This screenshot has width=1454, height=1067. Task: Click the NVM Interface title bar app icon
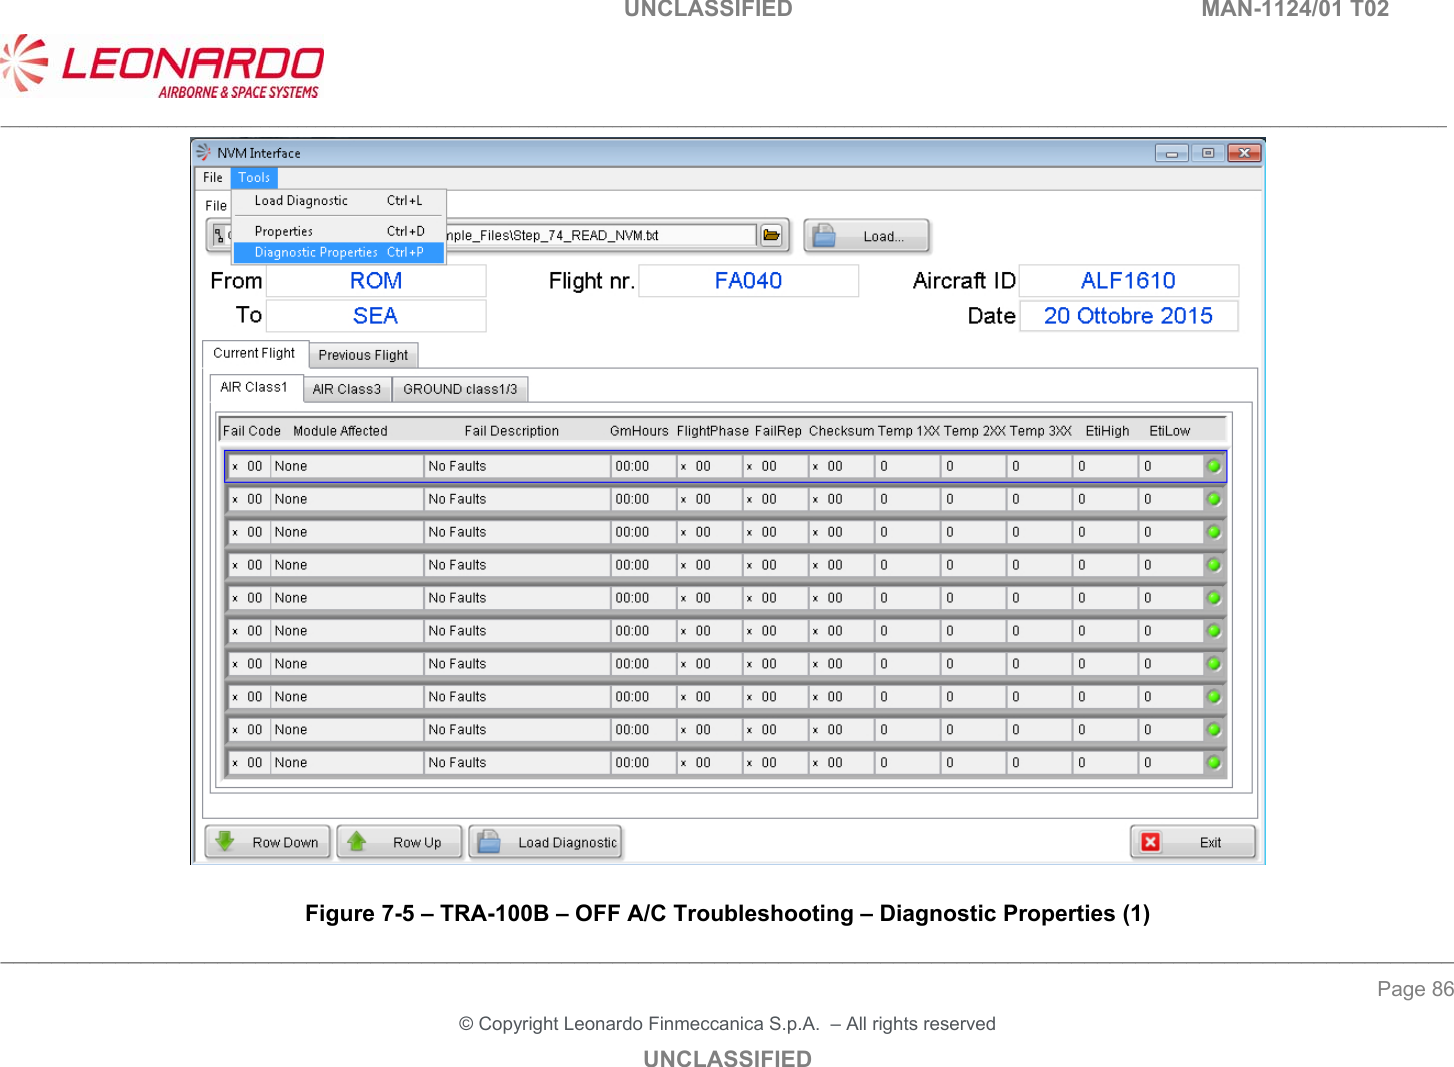tap(204, 153)
